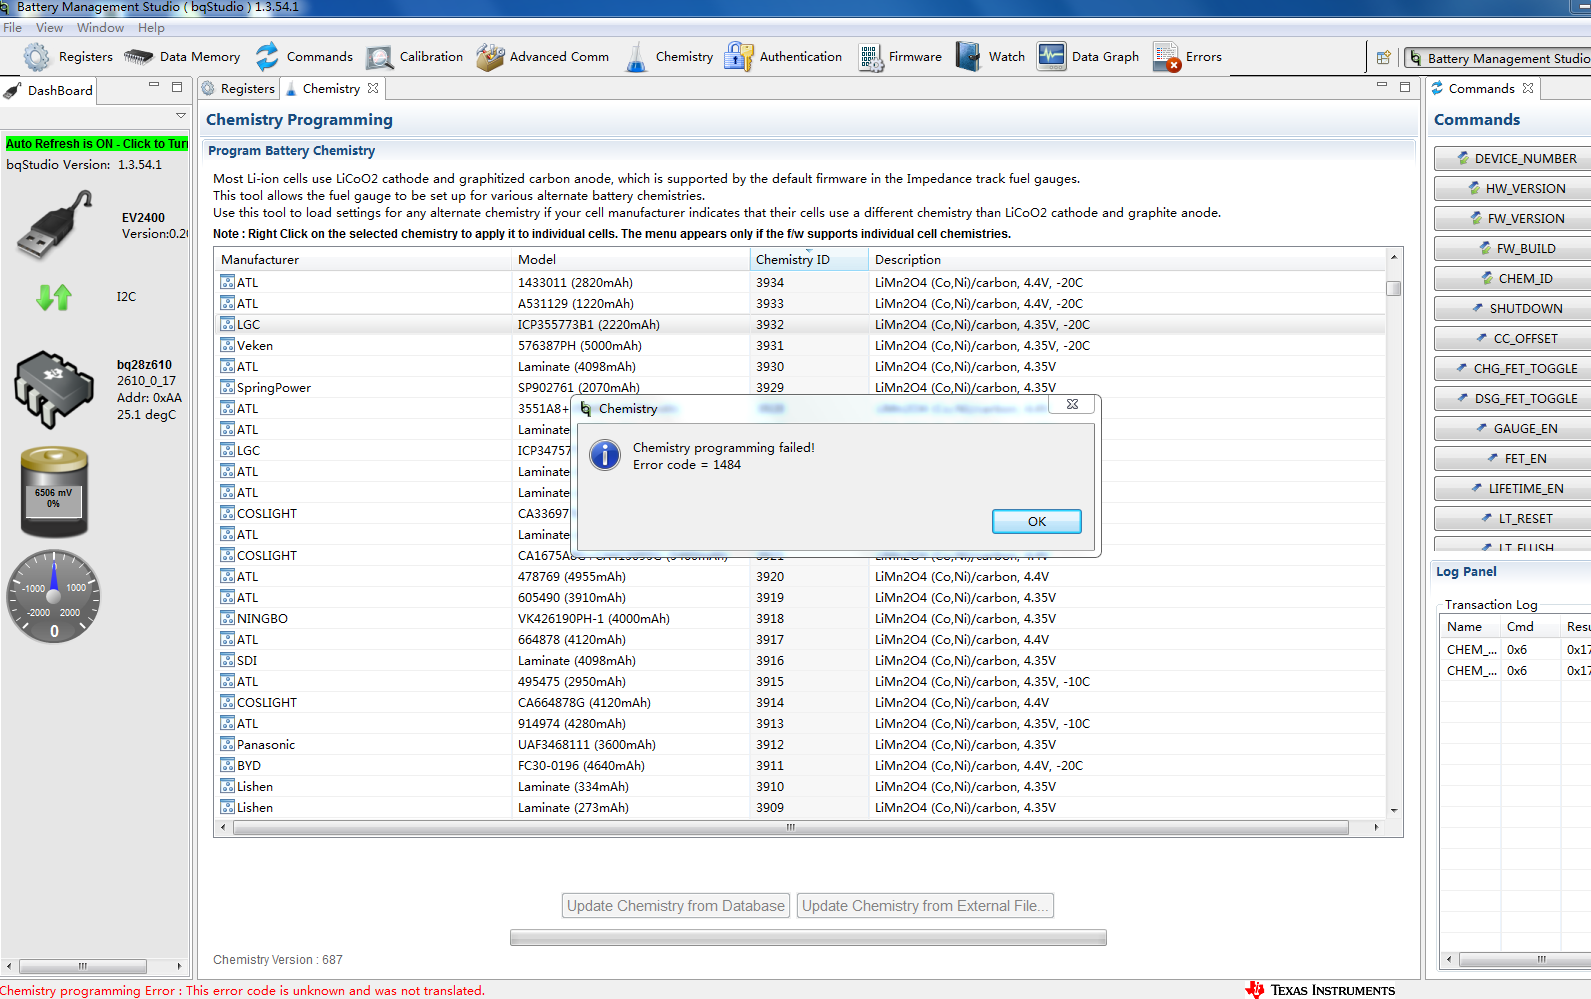This screenshot has height=999, width=1591.
Task: Click the chemistry table horizontal scrollbar
Action: [791, 828]
